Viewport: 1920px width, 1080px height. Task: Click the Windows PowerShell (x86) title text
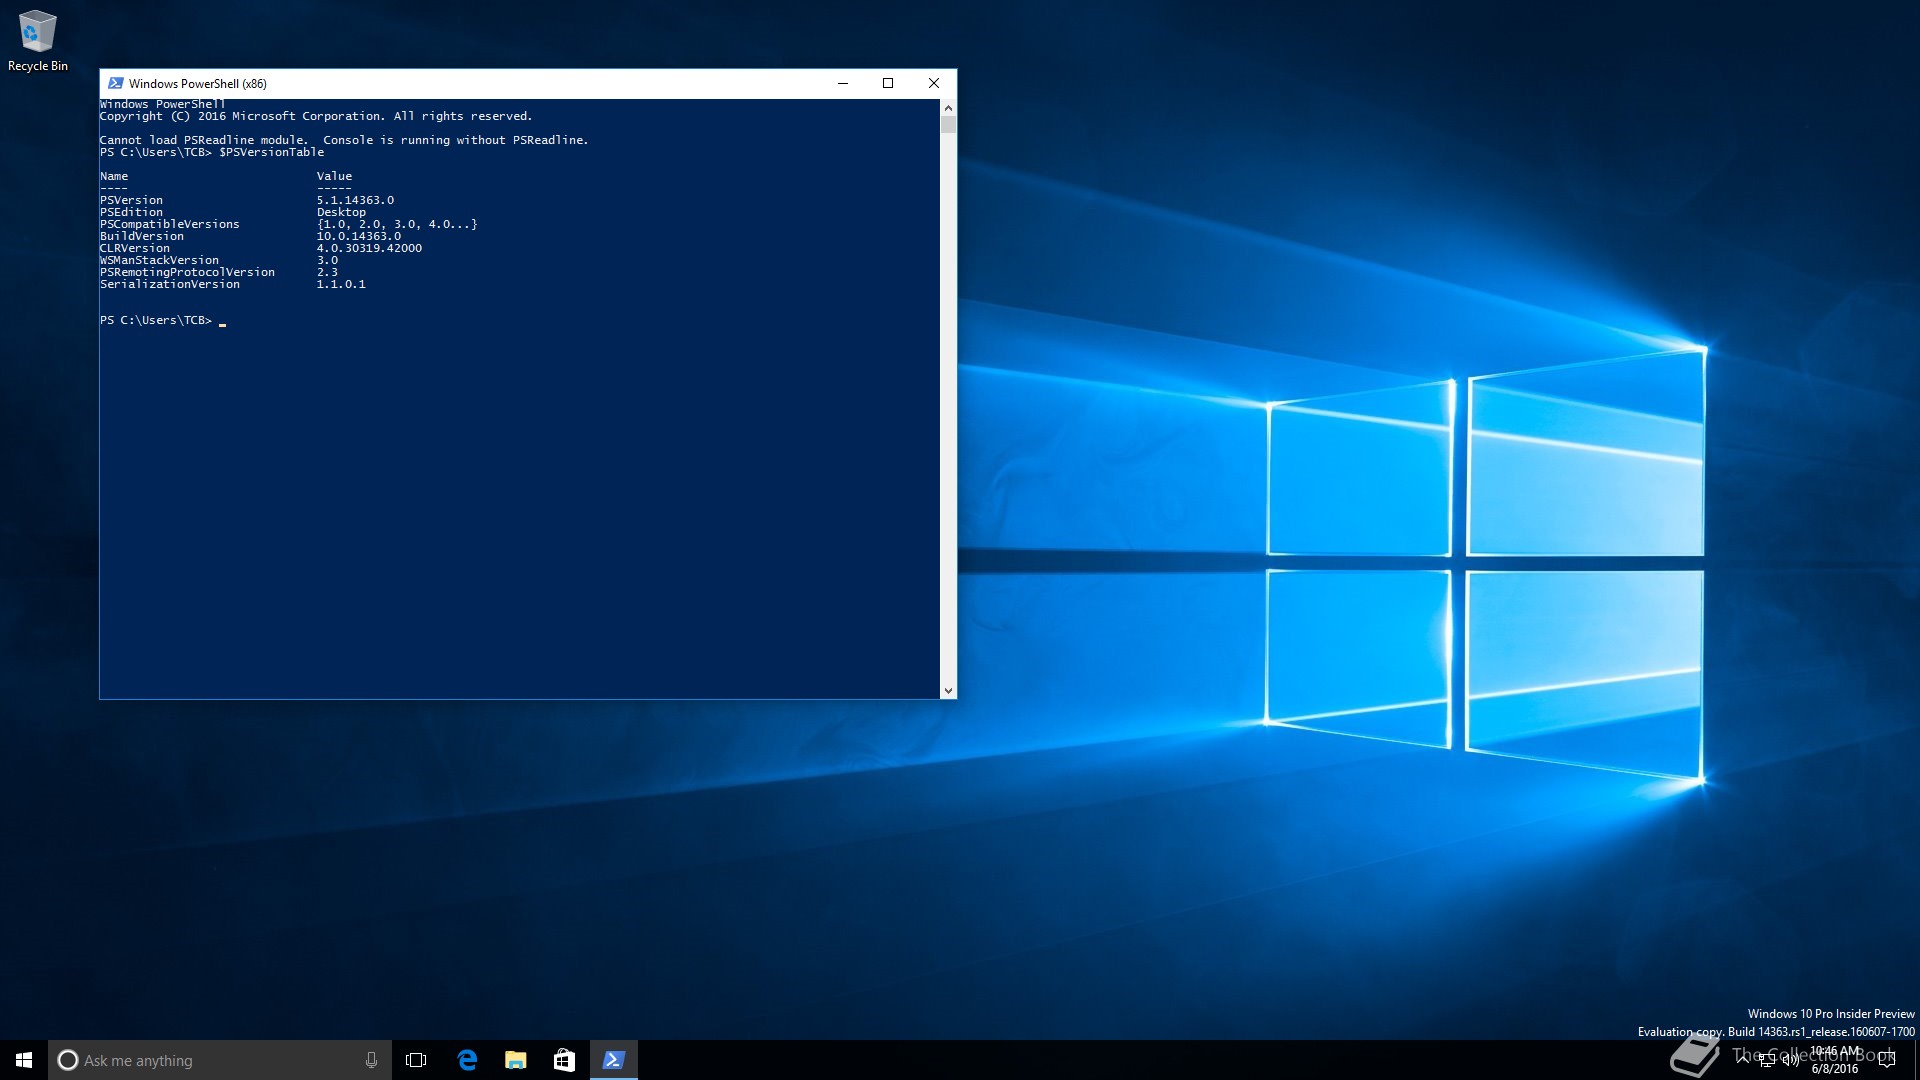coord(198,84)
